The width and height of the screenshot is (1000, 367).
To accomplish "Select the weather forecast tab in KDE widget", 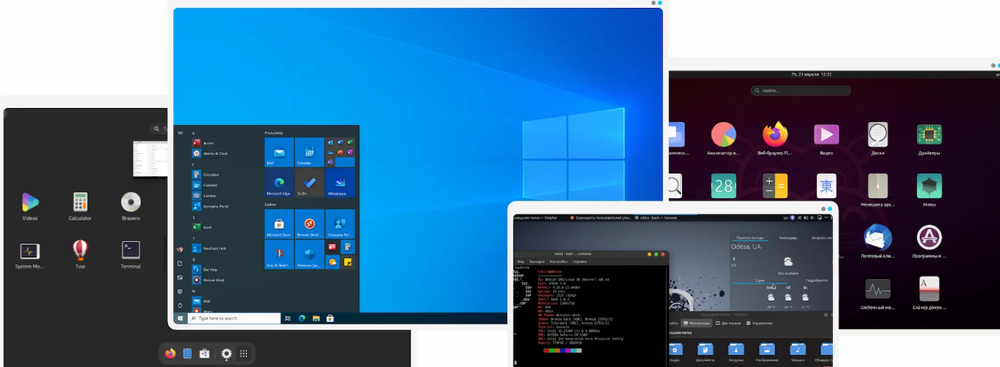I will (x=751, y=237).
